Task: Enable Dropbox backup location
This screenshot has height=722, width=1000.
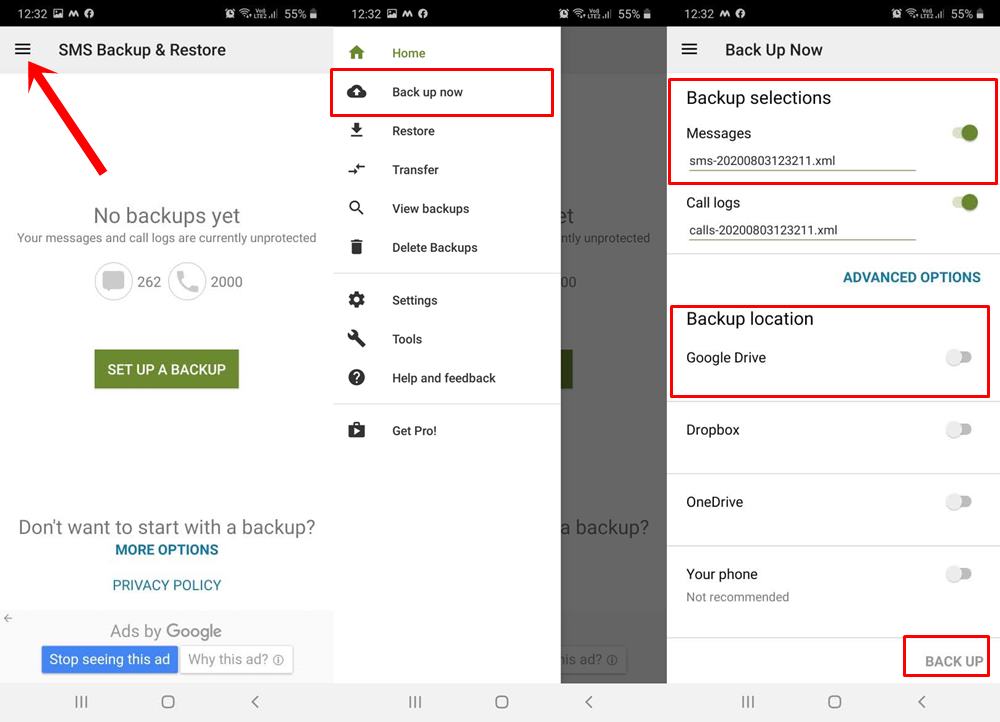Action: click(x=959, y=430)
